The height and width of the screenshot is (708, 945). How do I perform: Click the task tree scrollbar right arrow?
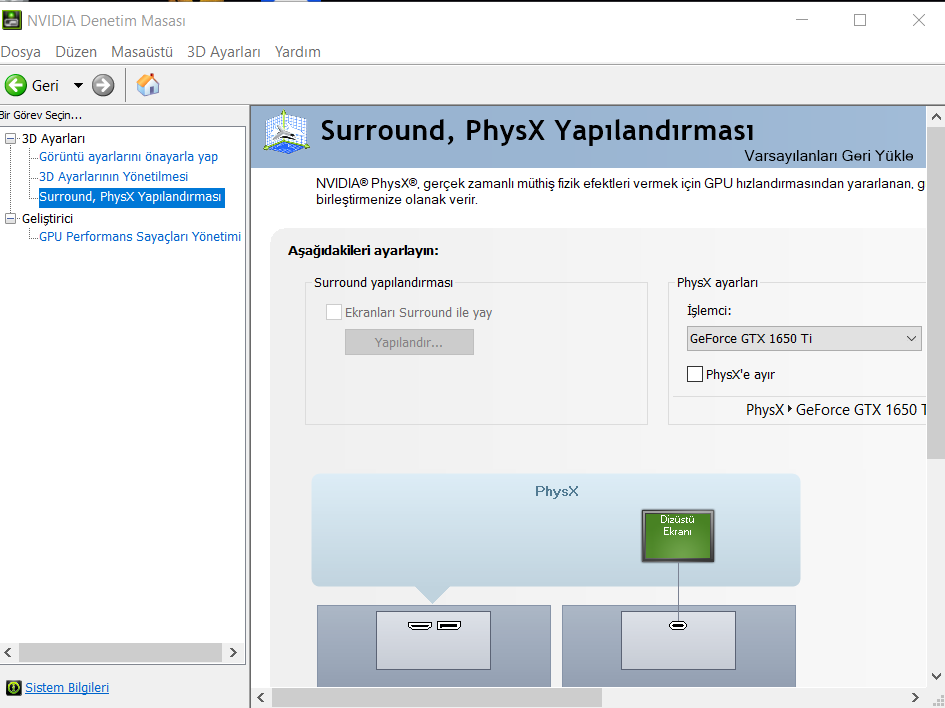coord(233,653)
